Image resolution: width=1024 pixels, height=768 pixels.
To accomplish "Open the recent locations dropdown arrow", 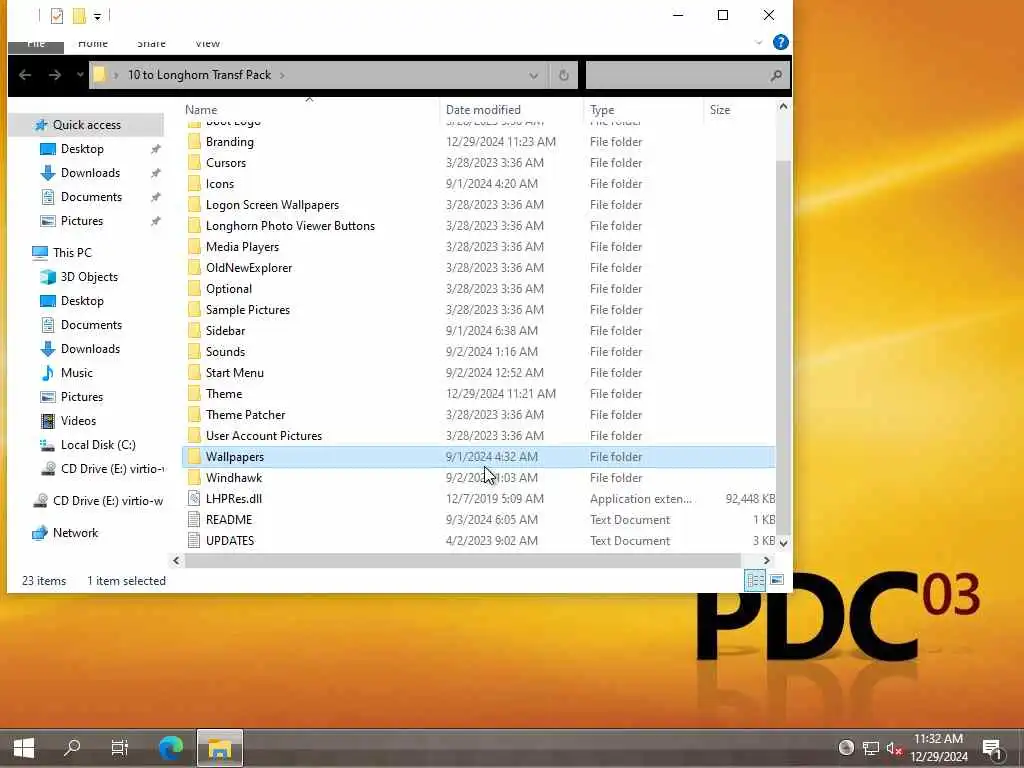I will click(x=80, y=75).
